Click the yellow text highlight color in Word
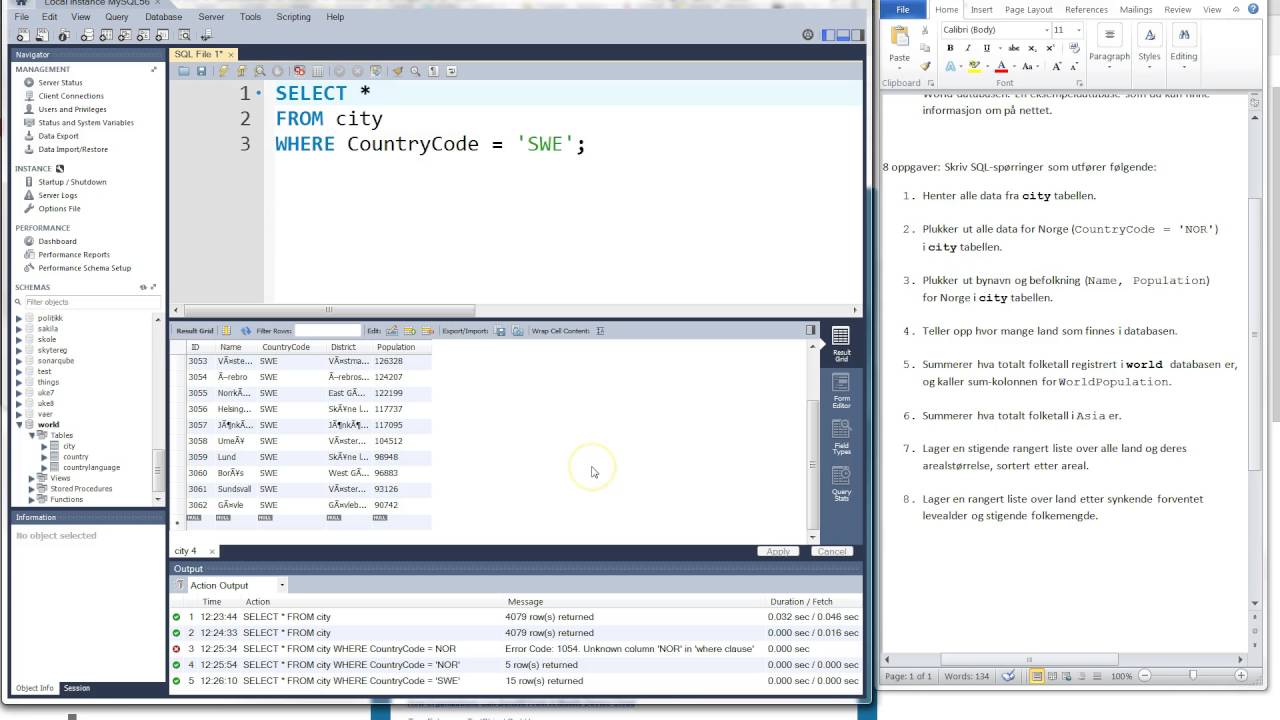Viewport: 1280px width, 720px height. (974, 66)
